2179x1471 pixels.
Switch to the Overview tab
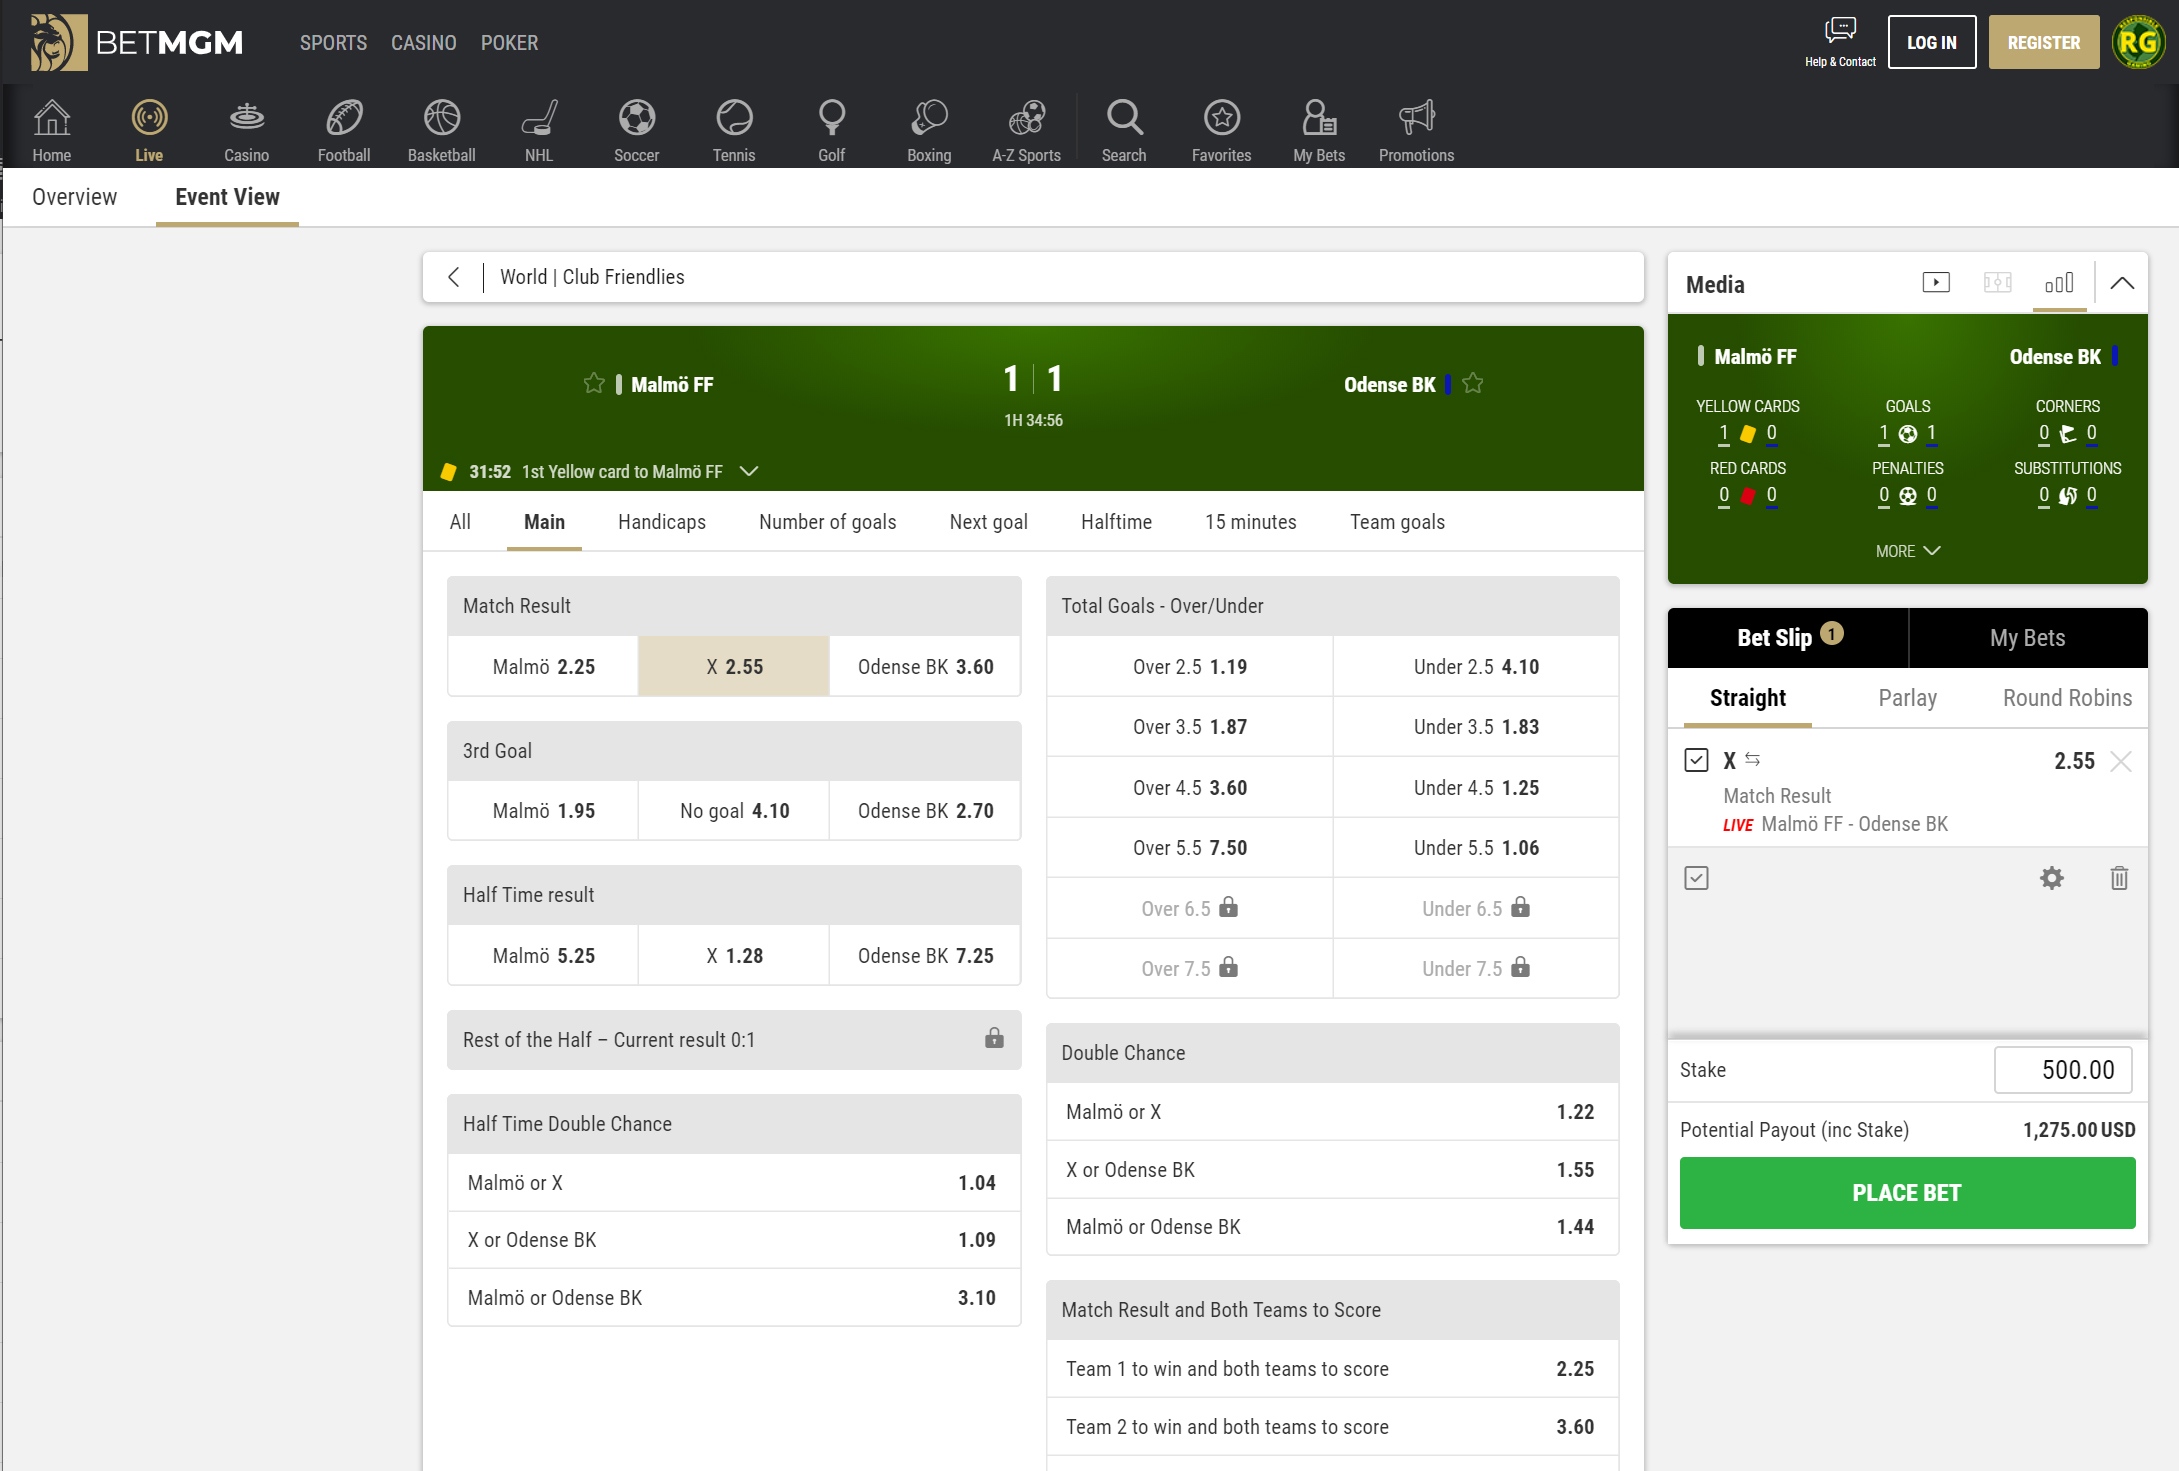pos(75,197)
